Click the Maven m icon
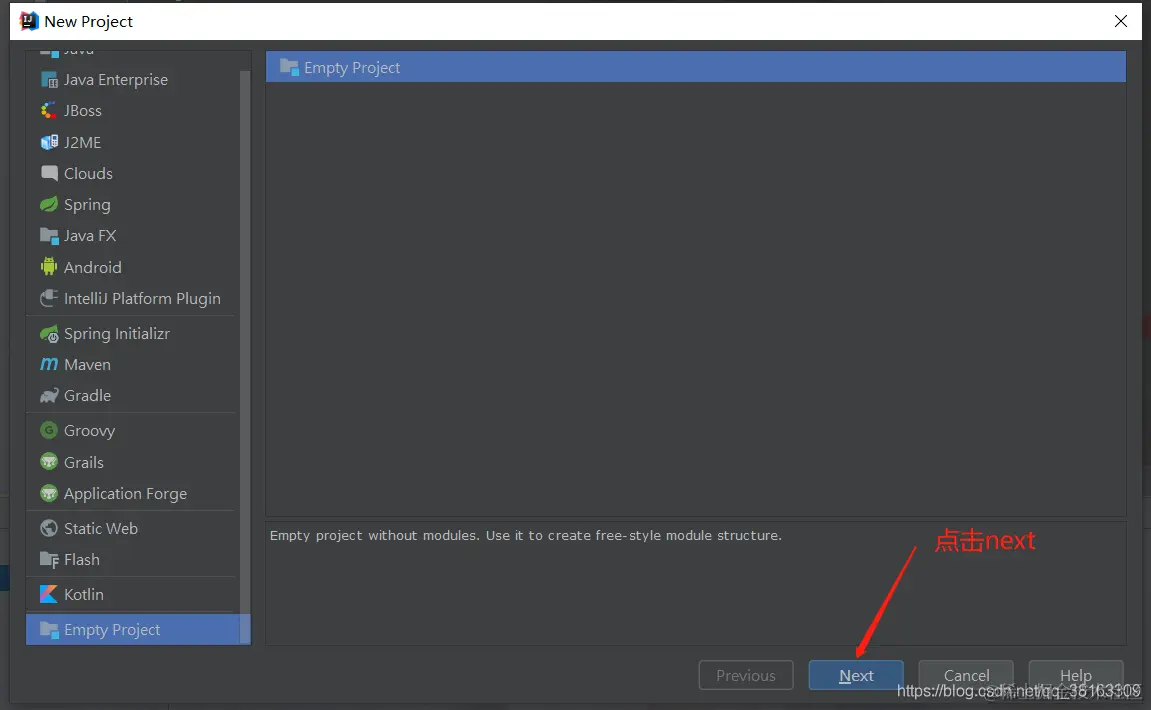Screen dimensions: 1151x710 click(x=49, y=364)
